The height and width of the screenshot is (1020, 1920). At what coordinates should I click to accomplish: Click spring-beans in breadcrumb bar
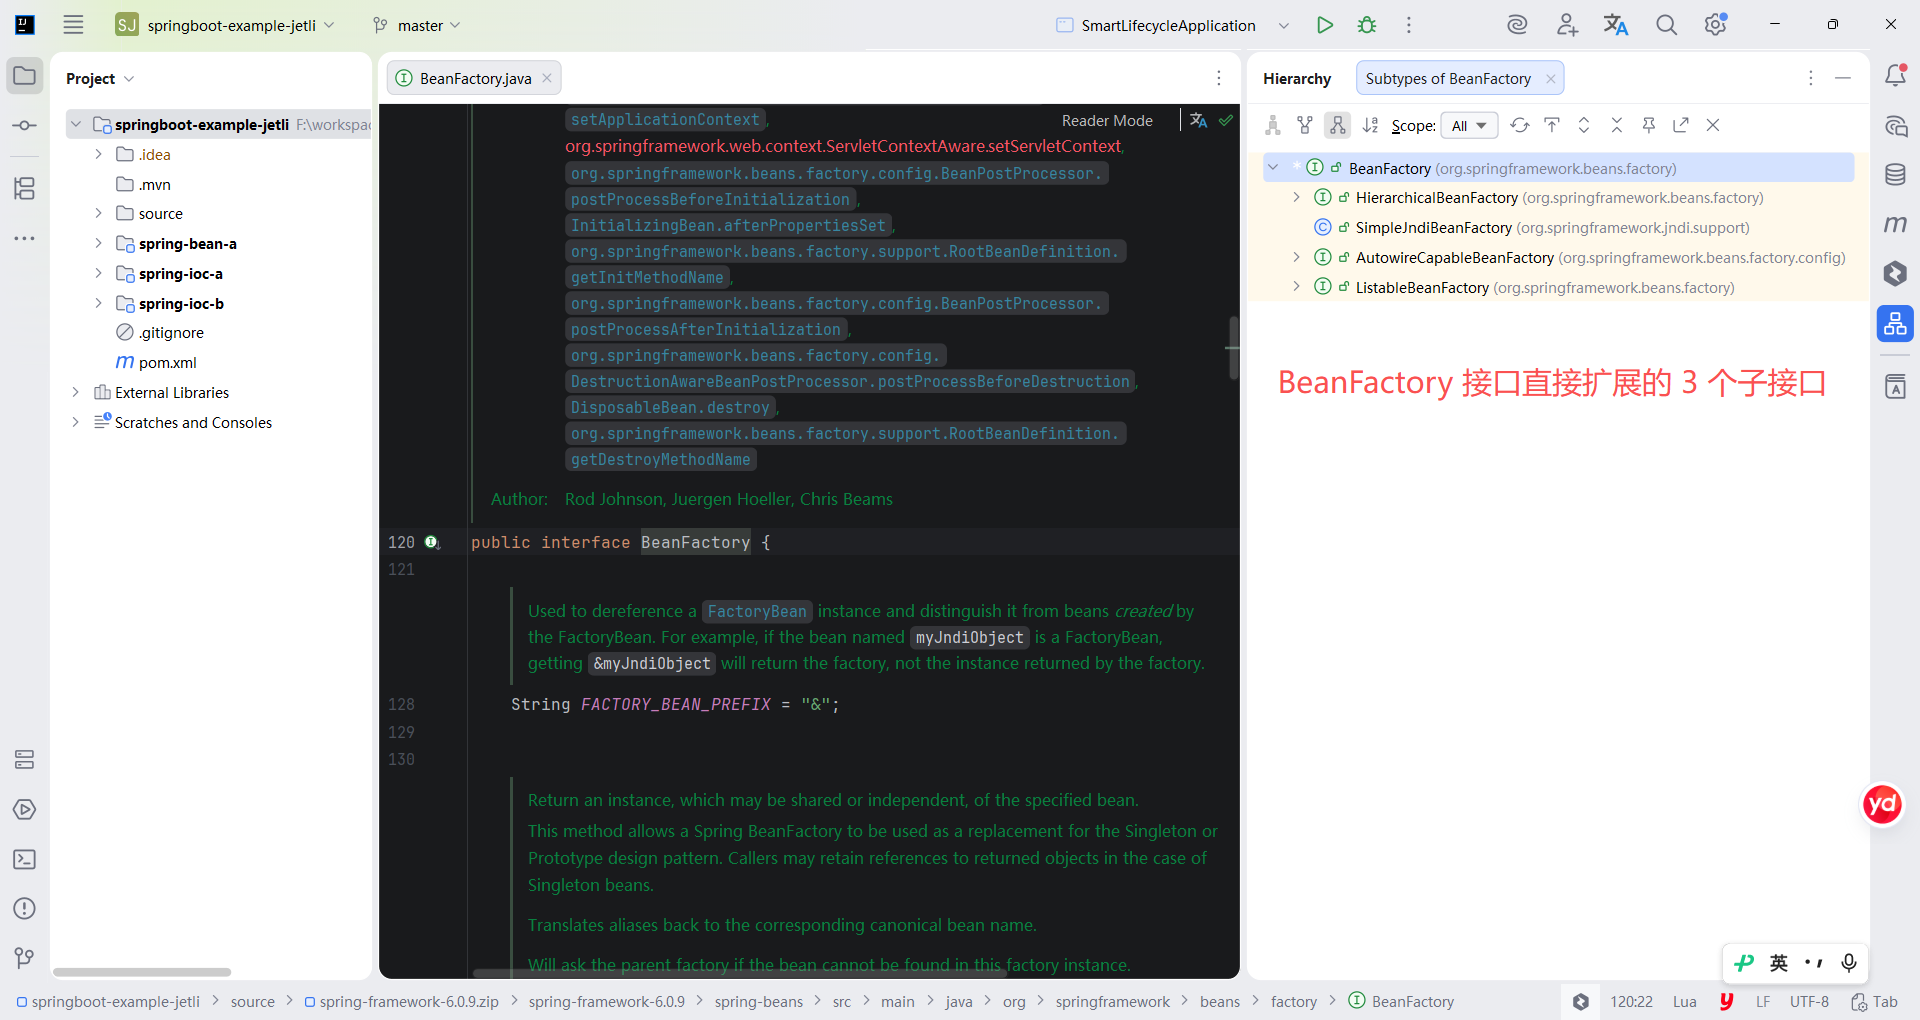coord(759,1002)
